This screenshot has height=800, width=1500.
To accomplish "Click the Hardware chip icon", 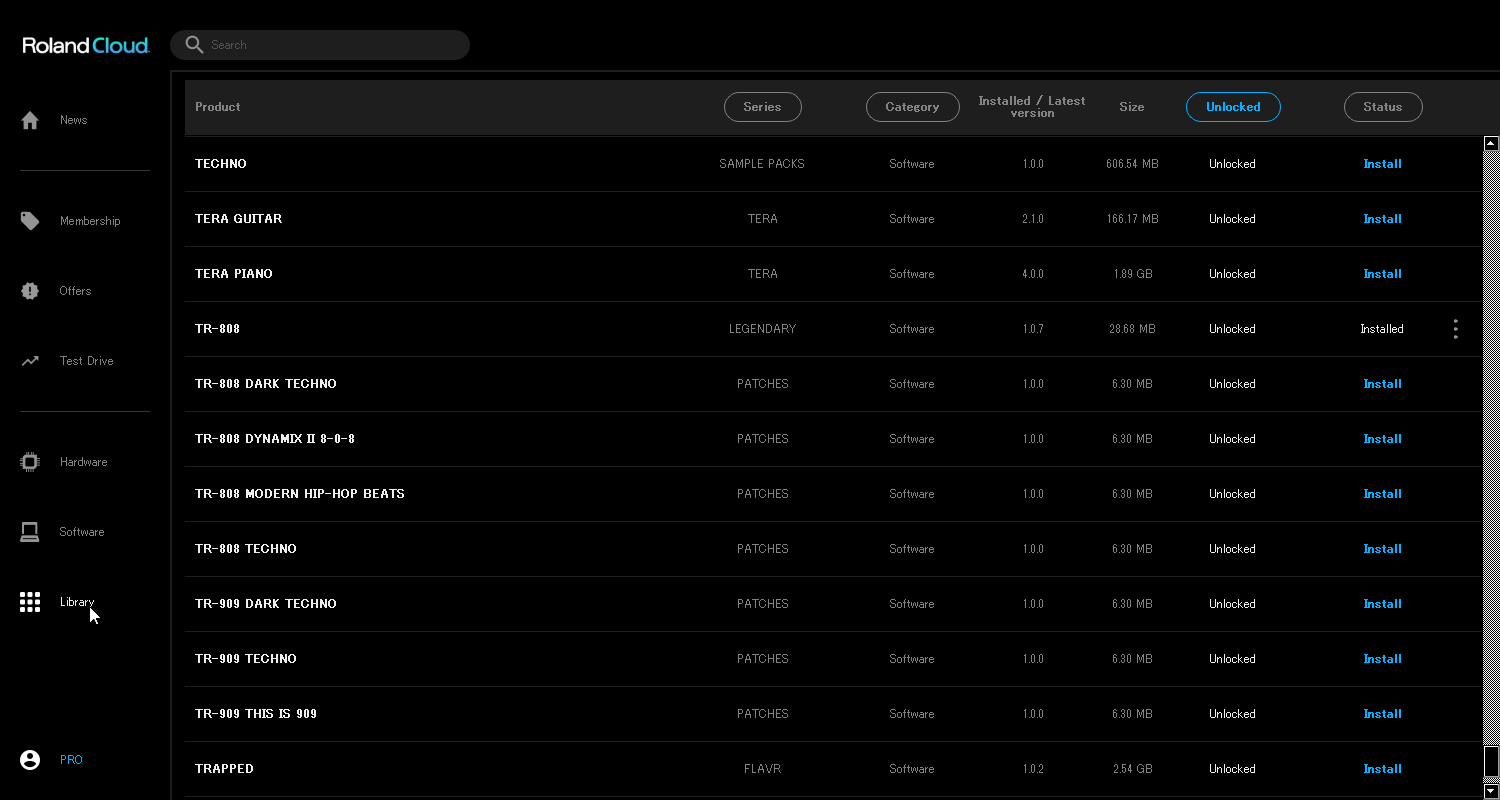I will [30, 462].
